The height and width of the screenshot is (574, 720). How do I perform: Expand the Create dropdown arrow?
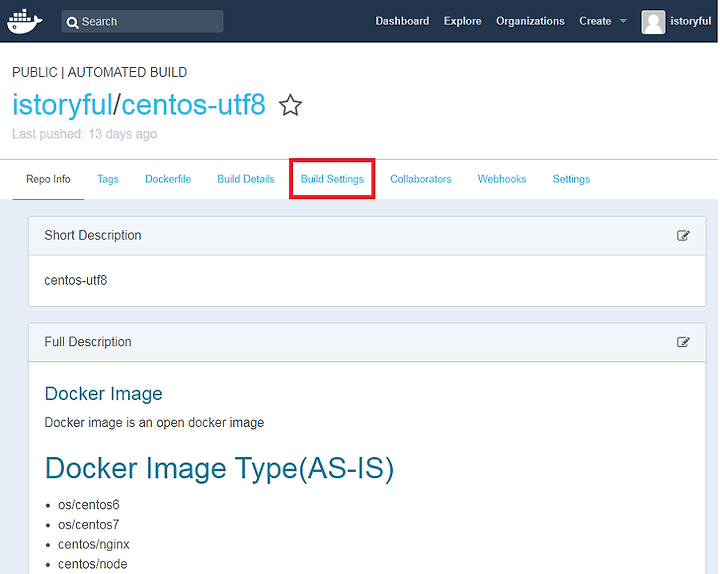[623, 21]
